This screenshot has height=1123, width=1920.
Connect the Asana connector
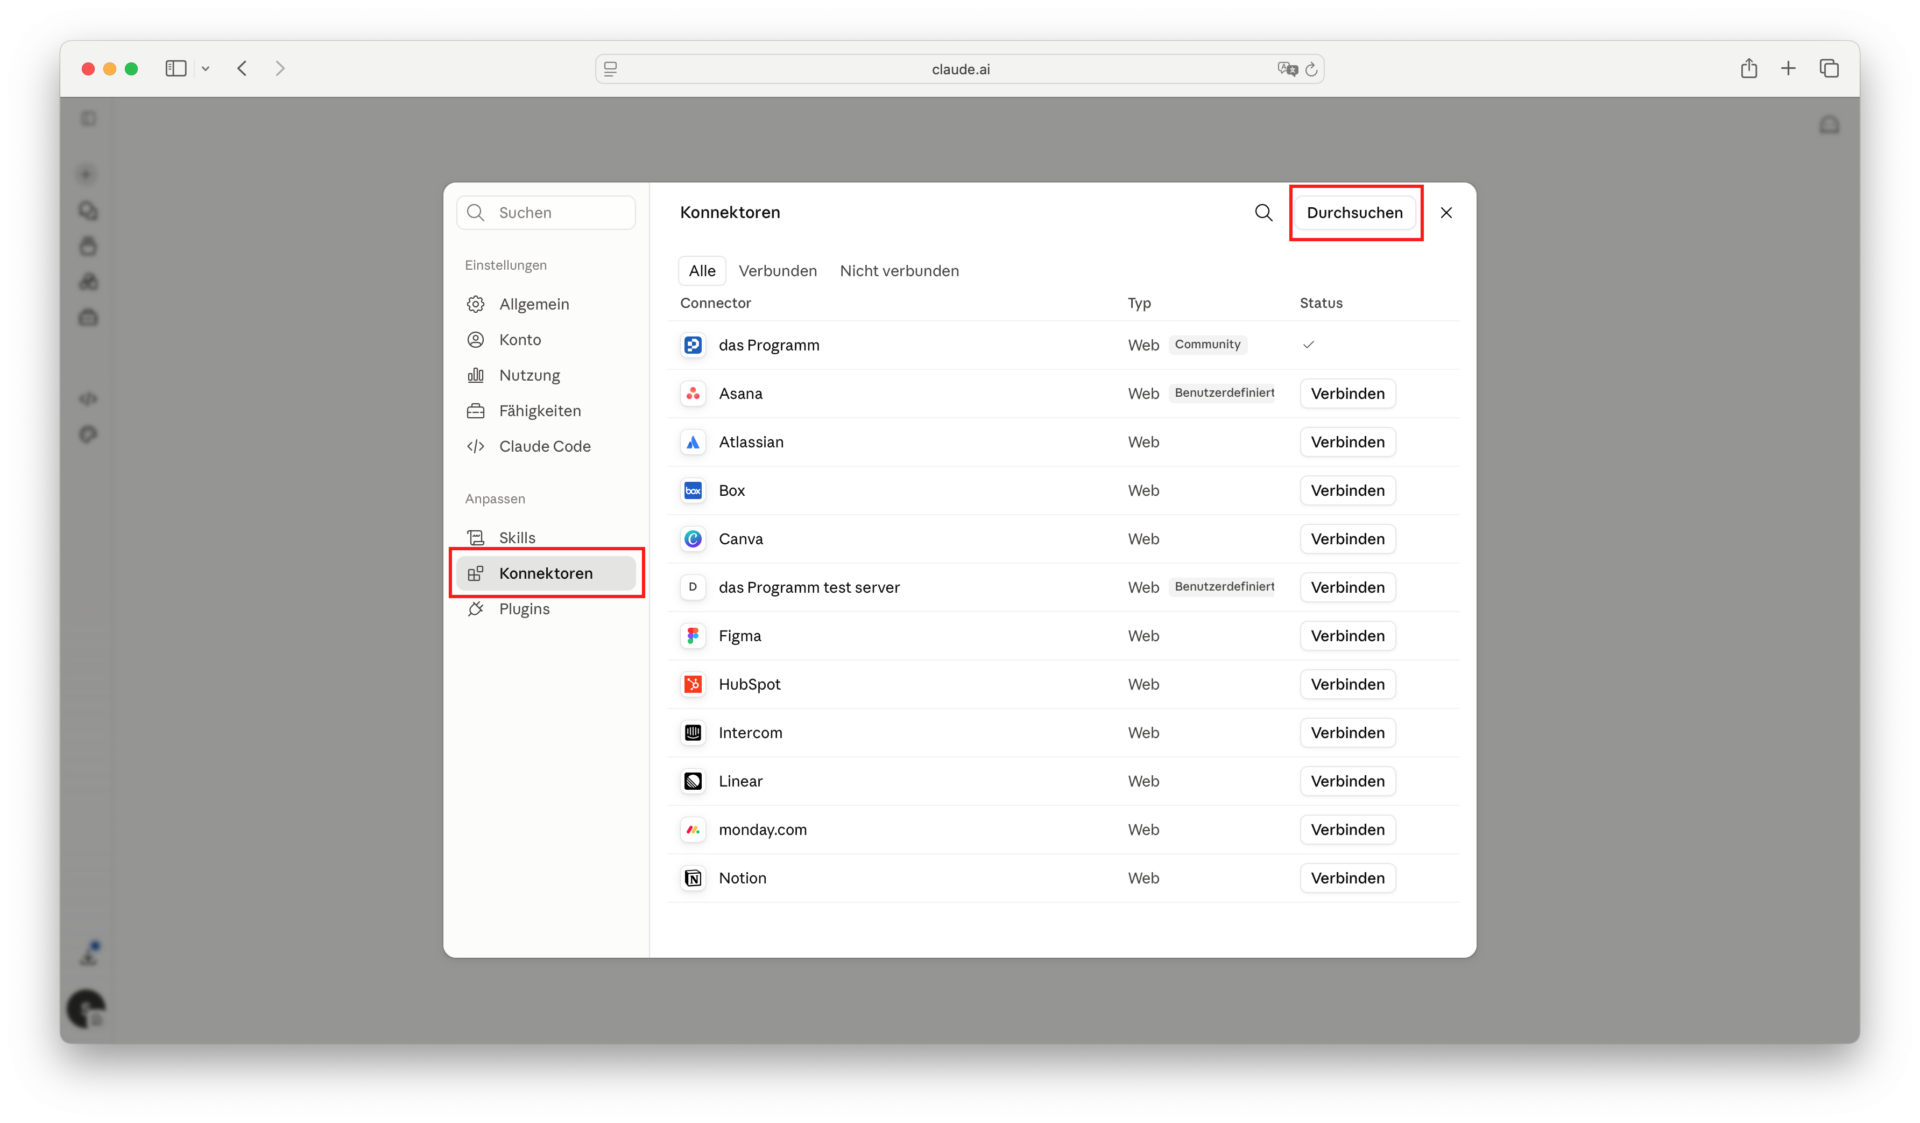pos(1348,393)
